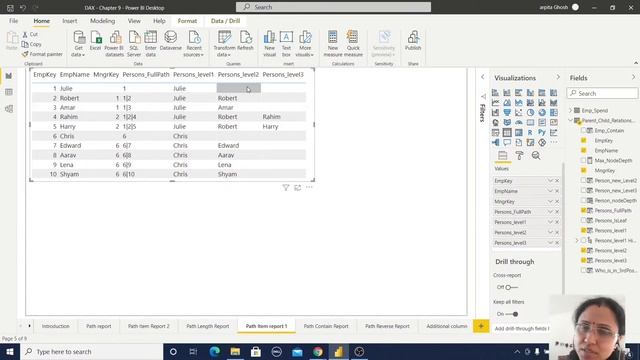Check the Max_NodeDepth field
The width and height of the screenshot is (640, 360).
[x=583, y=160]
